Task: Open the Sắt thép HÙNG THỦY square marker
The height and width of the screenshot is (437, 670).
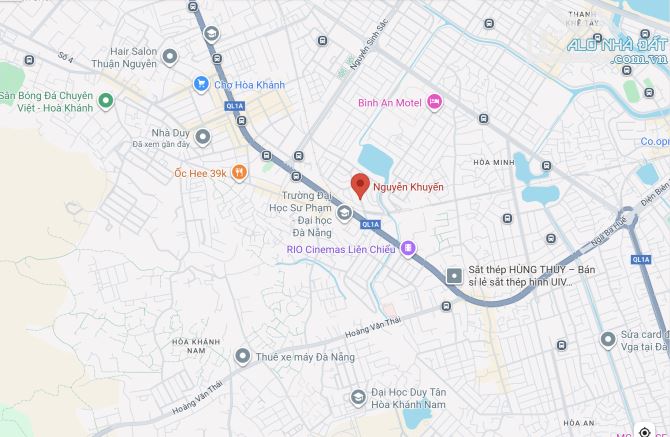Action: 454,276
